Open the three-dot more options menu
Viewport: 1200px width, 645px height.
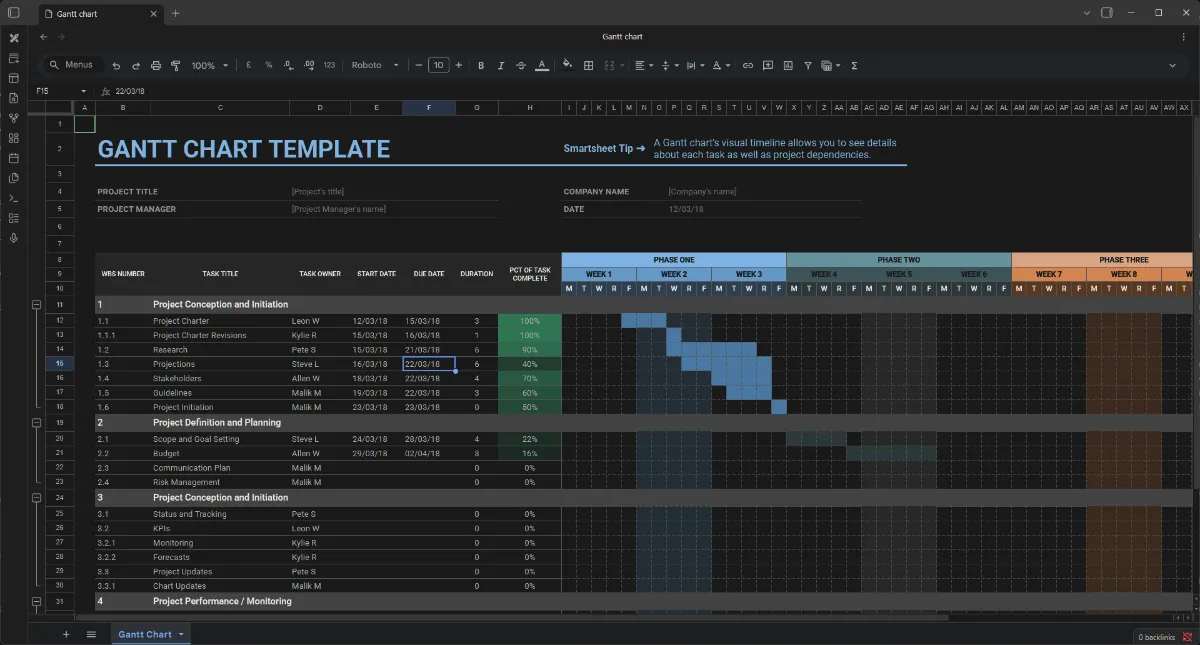pyautogui.click(x=1184, y=37)
